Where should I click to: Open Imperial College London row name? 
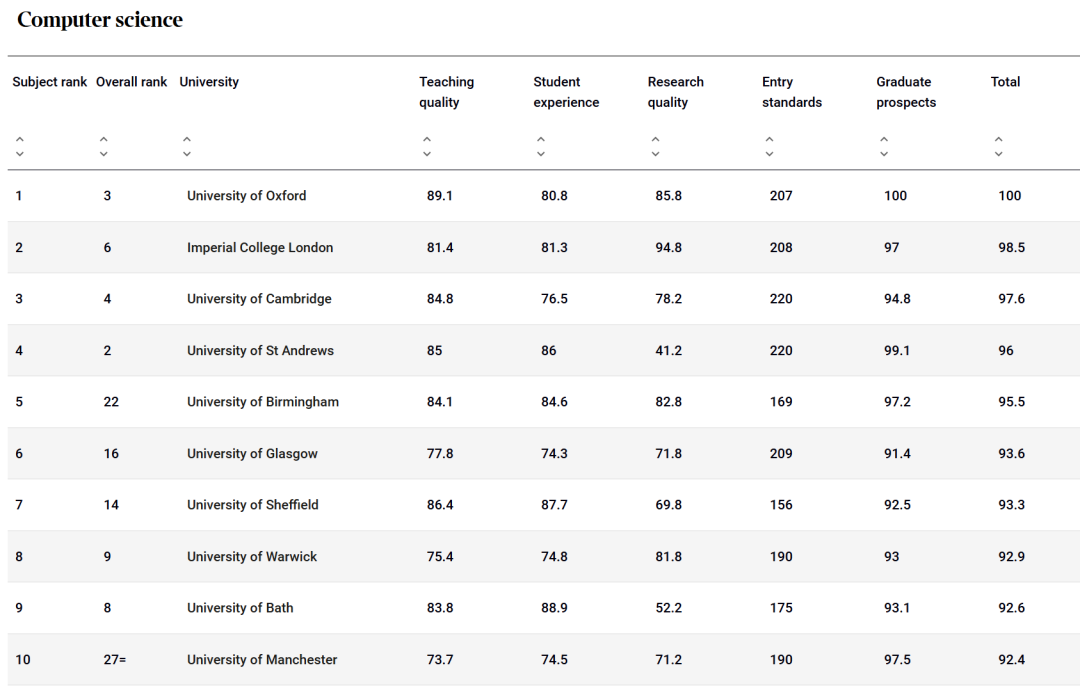click(260, 247)
